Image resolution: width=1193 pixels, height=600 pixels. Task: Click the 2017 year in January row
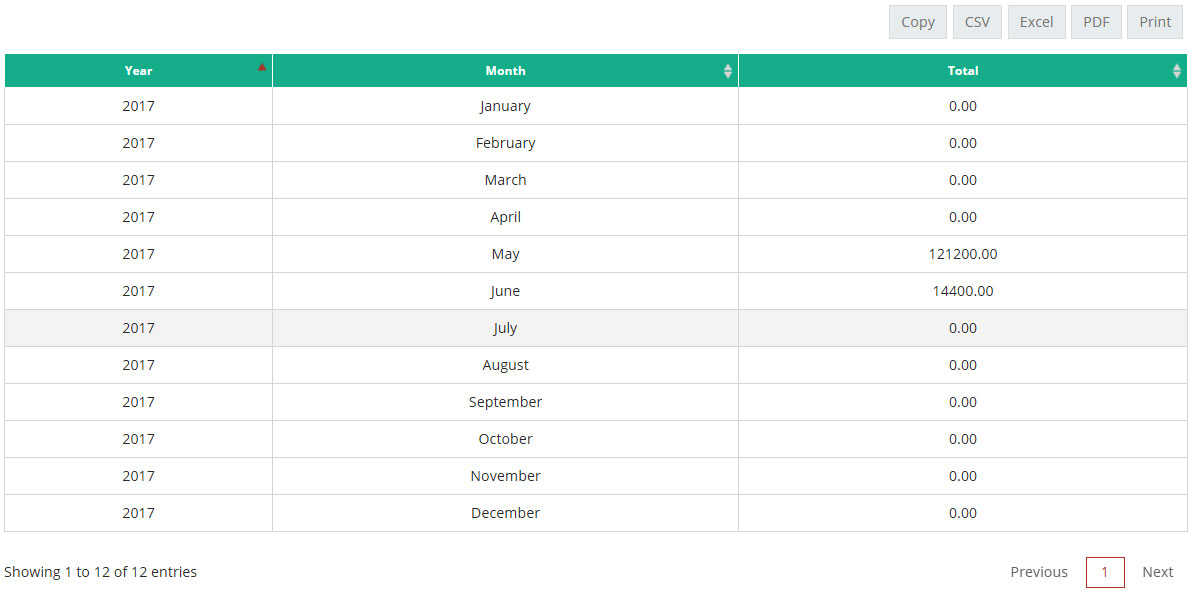[138, 106]
